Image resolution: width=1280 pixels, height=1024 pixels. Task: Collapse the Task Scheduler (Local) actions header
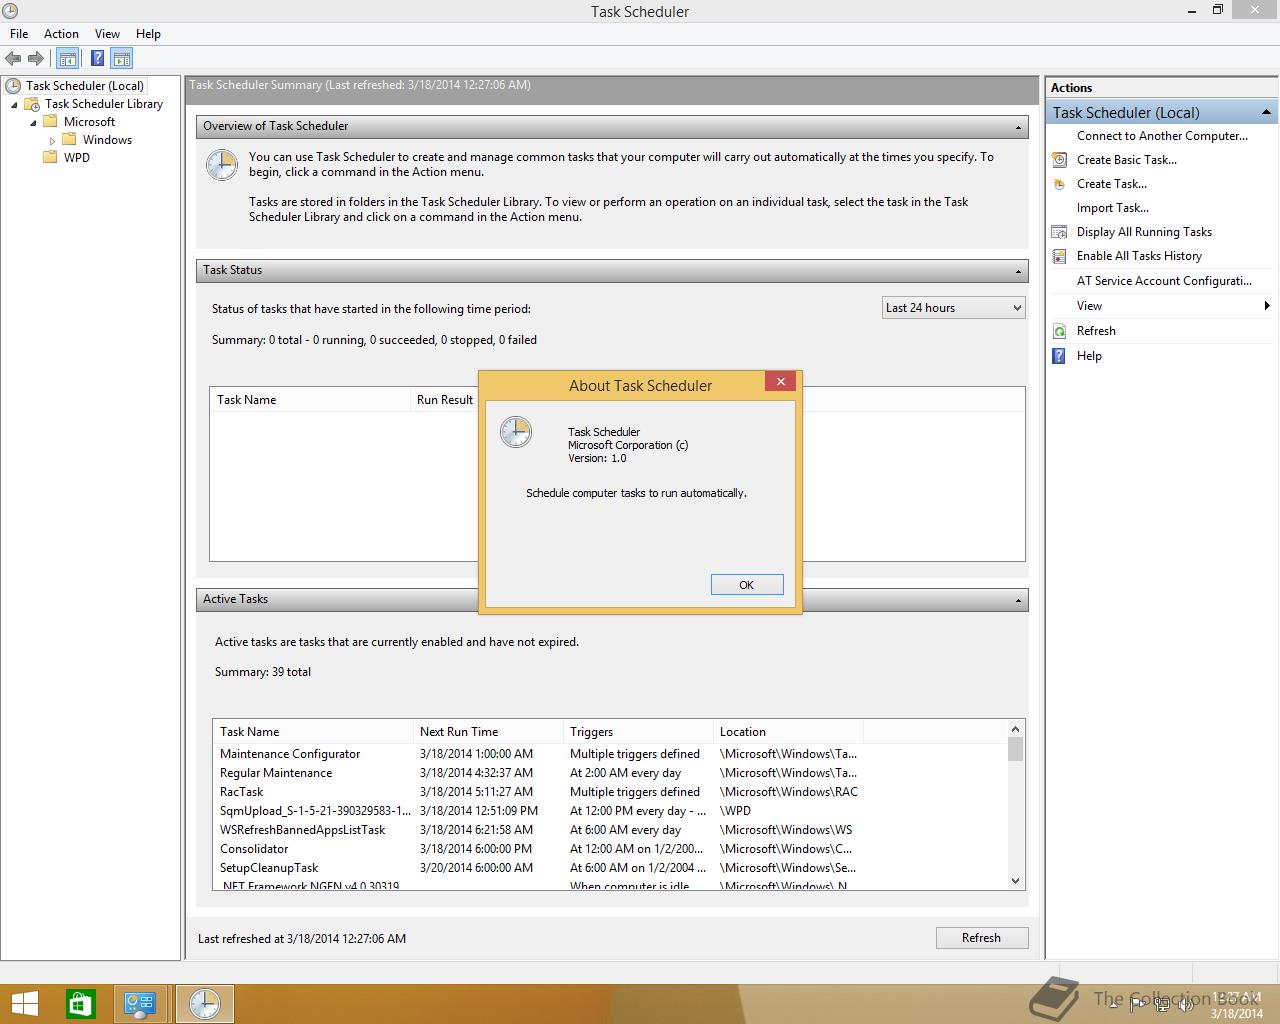pos(1266,112)
